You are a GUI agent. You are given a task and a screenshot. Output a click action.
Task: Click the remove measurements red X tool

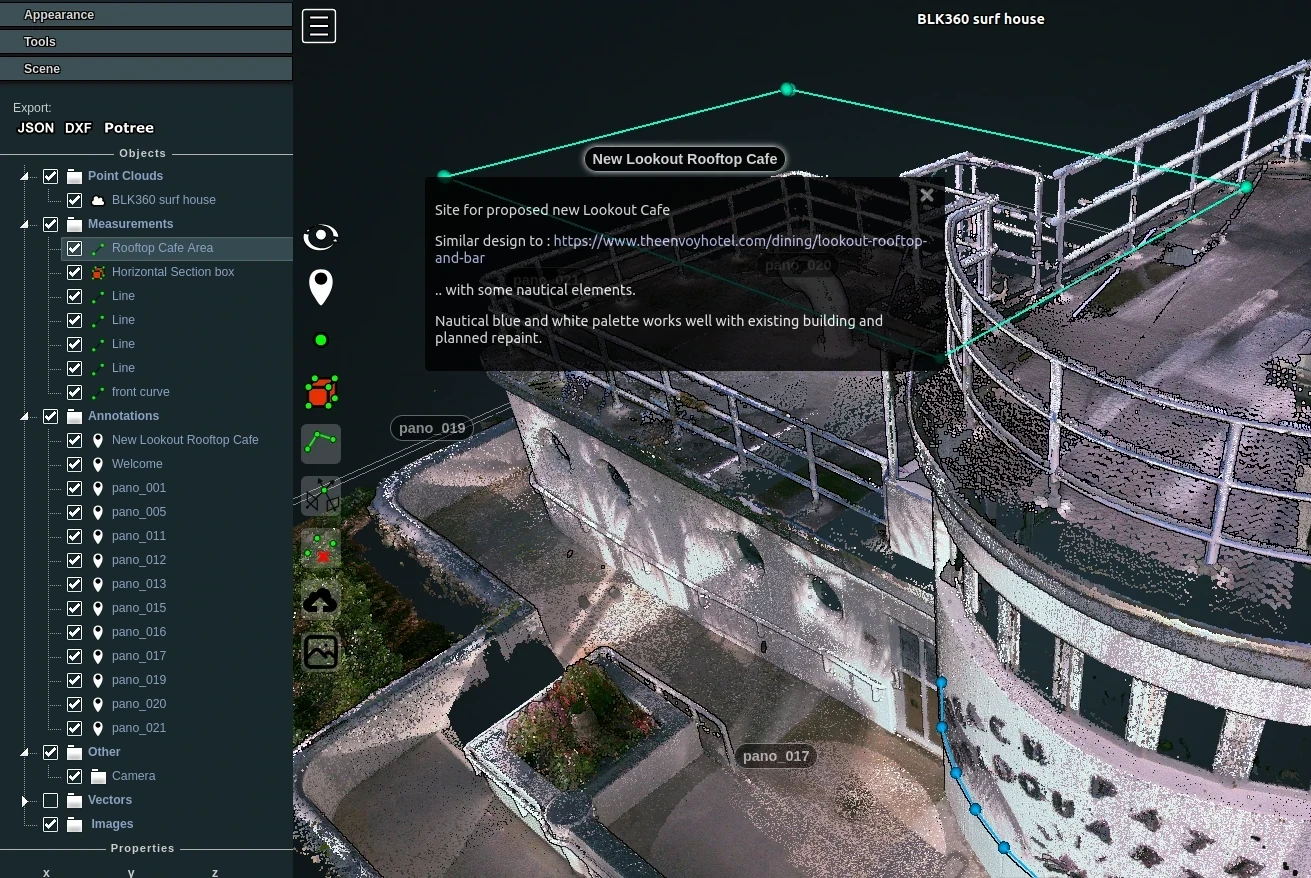(x=321, y=548)
